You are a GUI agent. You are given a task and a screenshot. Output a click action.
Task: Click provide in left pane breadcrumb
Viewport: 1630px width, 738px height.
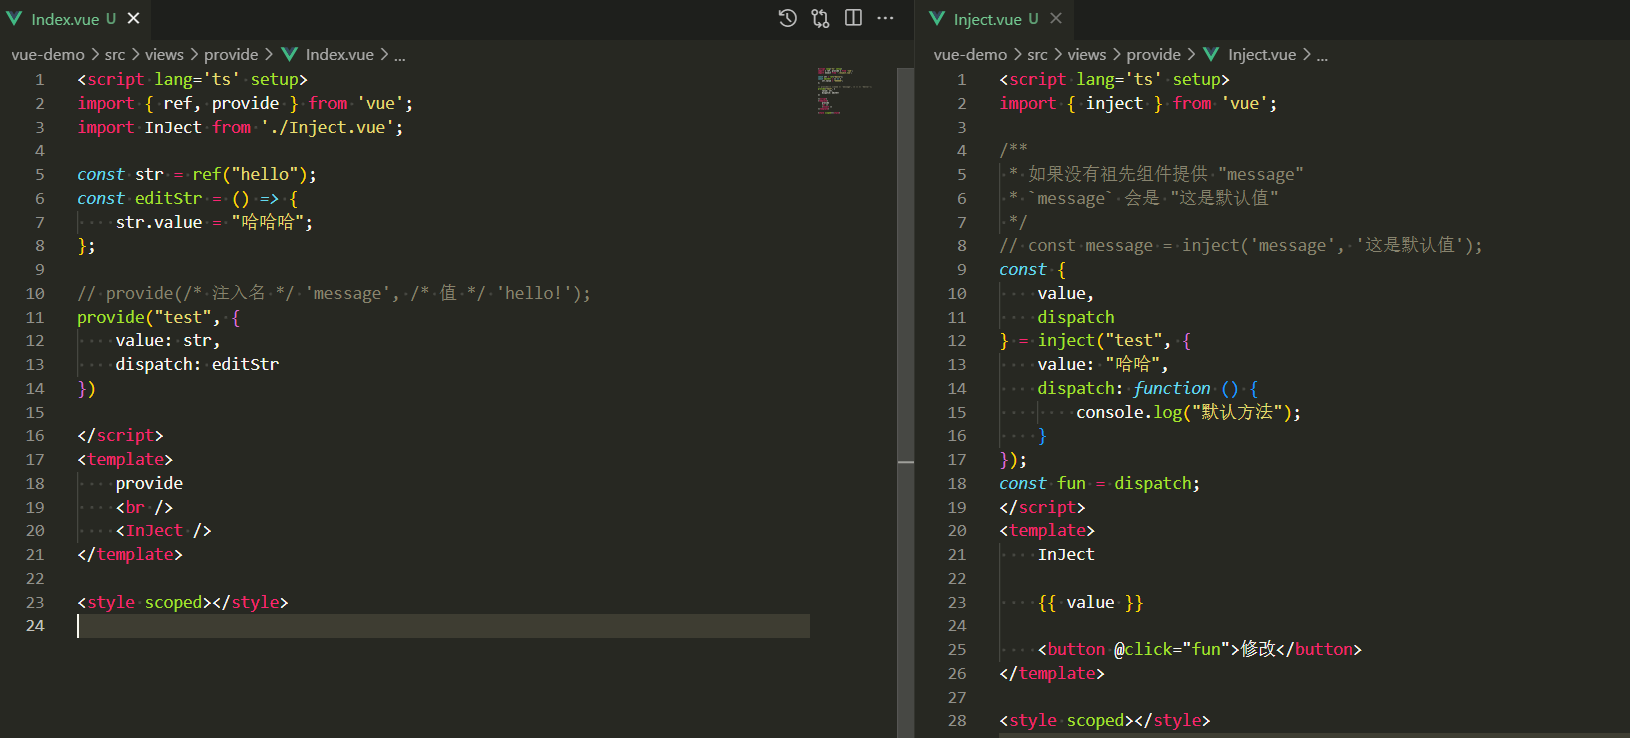click(231, 55)
